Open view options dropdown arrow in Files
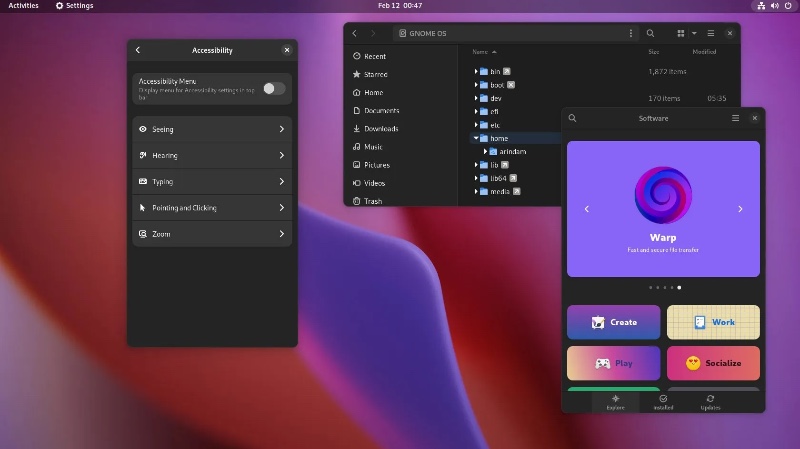800x449 pixels. pyautogui.click(x=695, y=33)
